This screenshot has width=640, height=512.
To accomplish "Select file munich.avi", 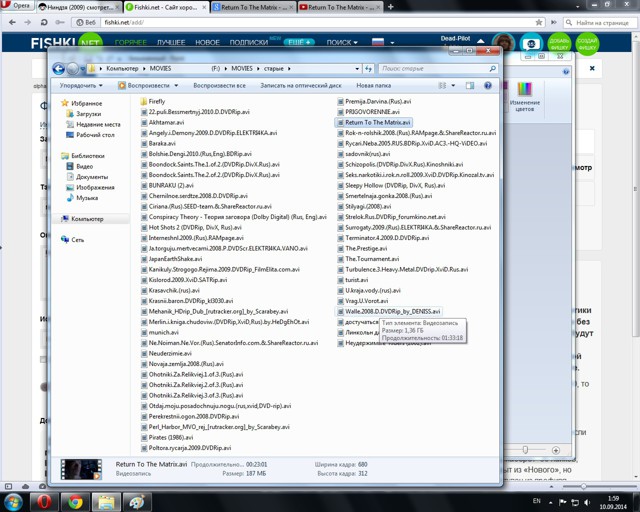I will coord(160,332).
